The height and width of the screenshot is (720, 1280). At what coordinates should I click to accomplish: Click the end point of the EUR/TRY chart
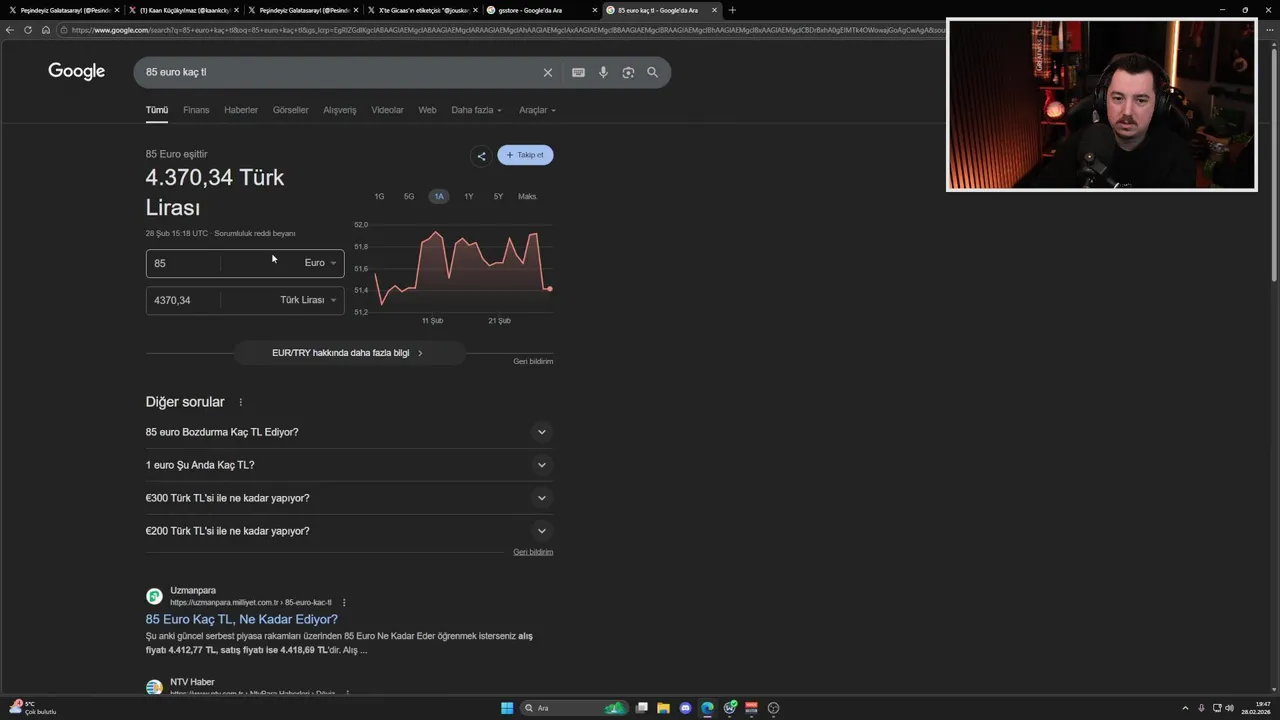coord(550,289)
